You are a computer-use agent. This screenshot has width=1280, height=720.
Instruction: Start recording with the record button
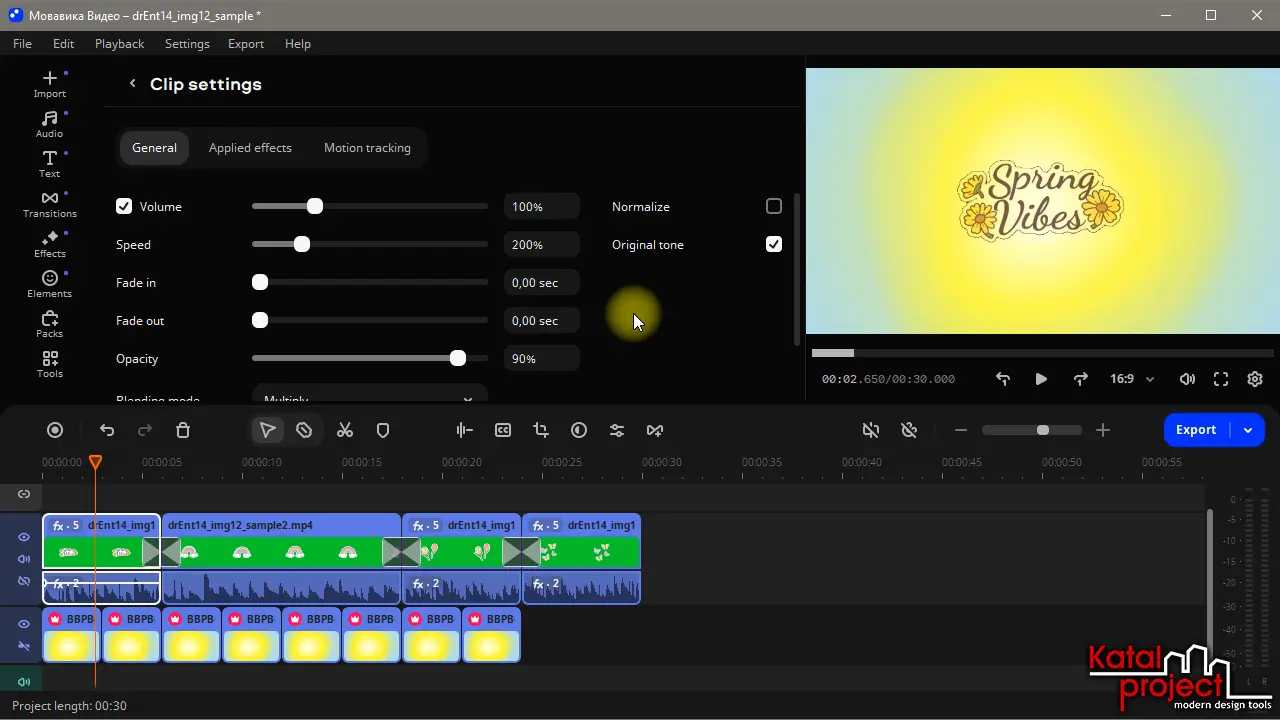pos(55,430)
